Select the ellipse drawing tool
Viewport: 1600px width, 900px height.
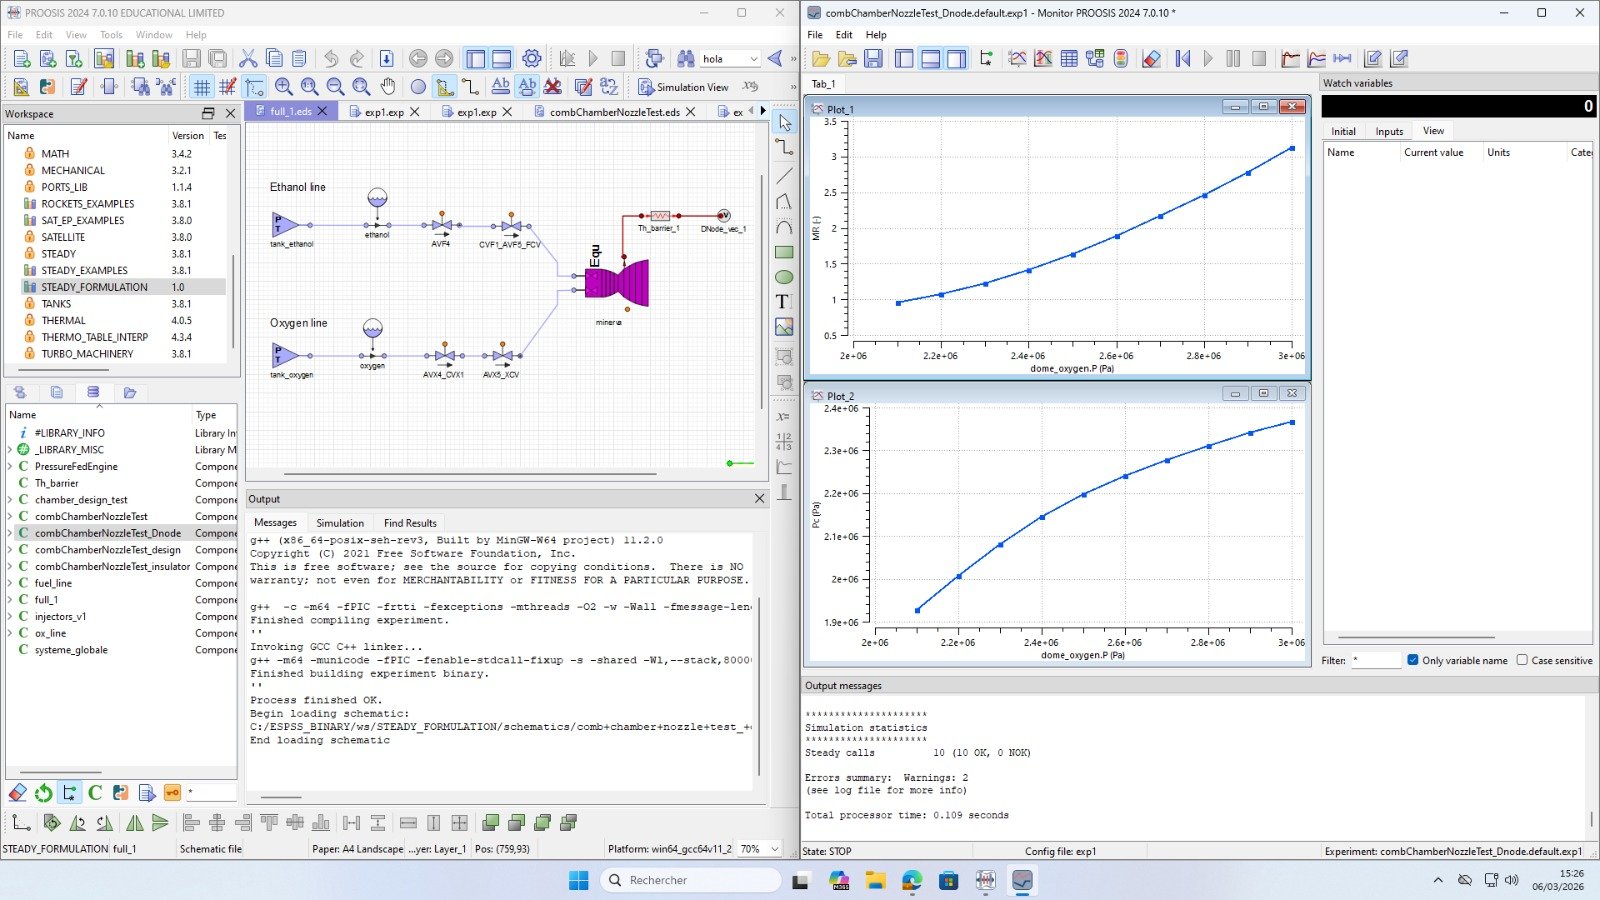pyautogui.click(x=784, y=277)
